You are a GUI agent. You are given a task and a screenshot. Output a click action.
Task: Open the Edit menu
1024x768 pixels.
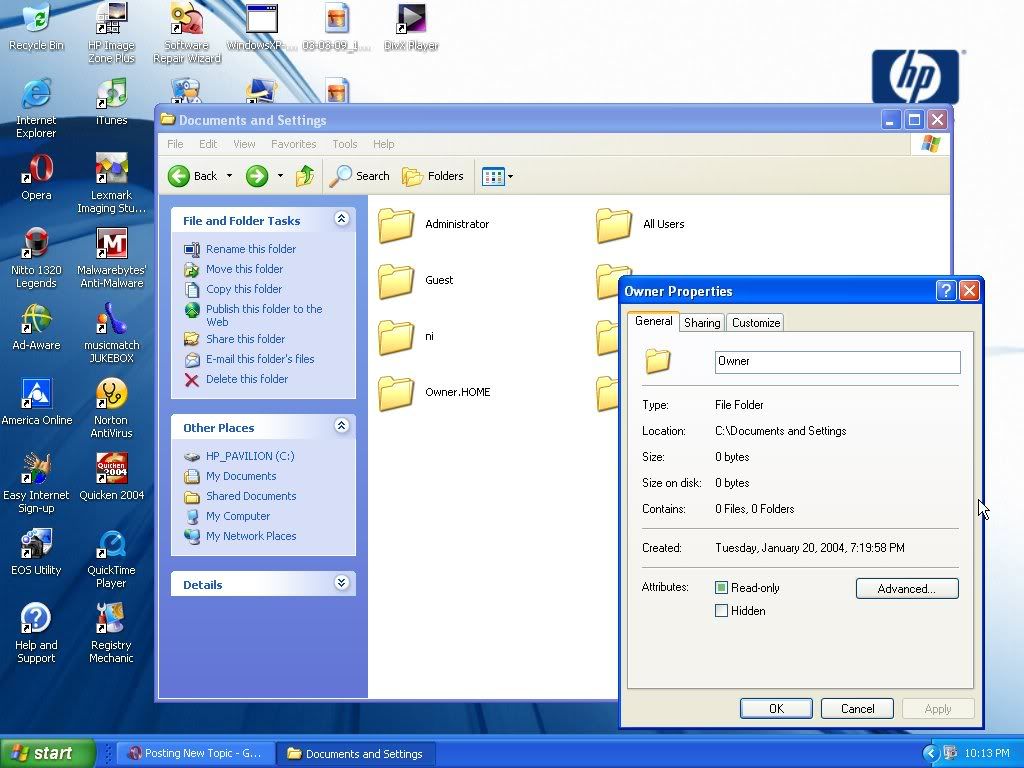point(208,144)
